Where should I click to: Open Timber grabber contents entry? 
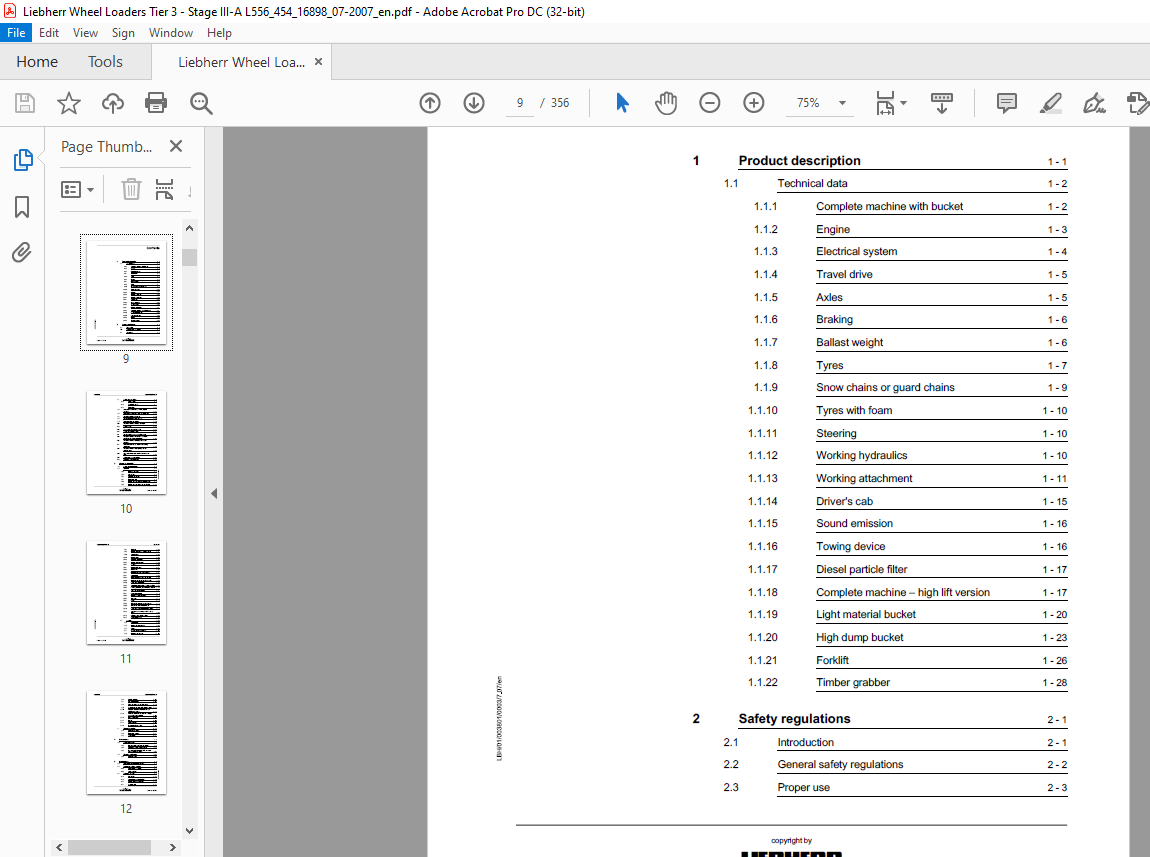click(853, 683)
